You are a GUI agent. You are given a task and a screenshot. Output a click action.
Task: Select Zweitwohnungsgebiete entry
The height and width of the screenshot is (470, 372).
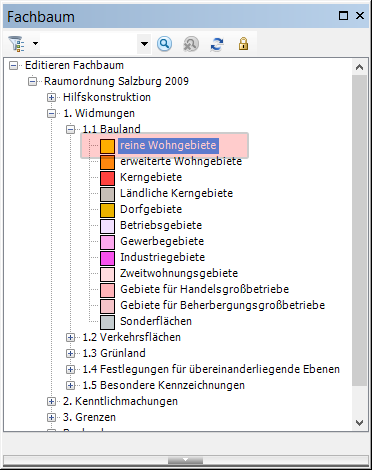click(x=179, y=273)
